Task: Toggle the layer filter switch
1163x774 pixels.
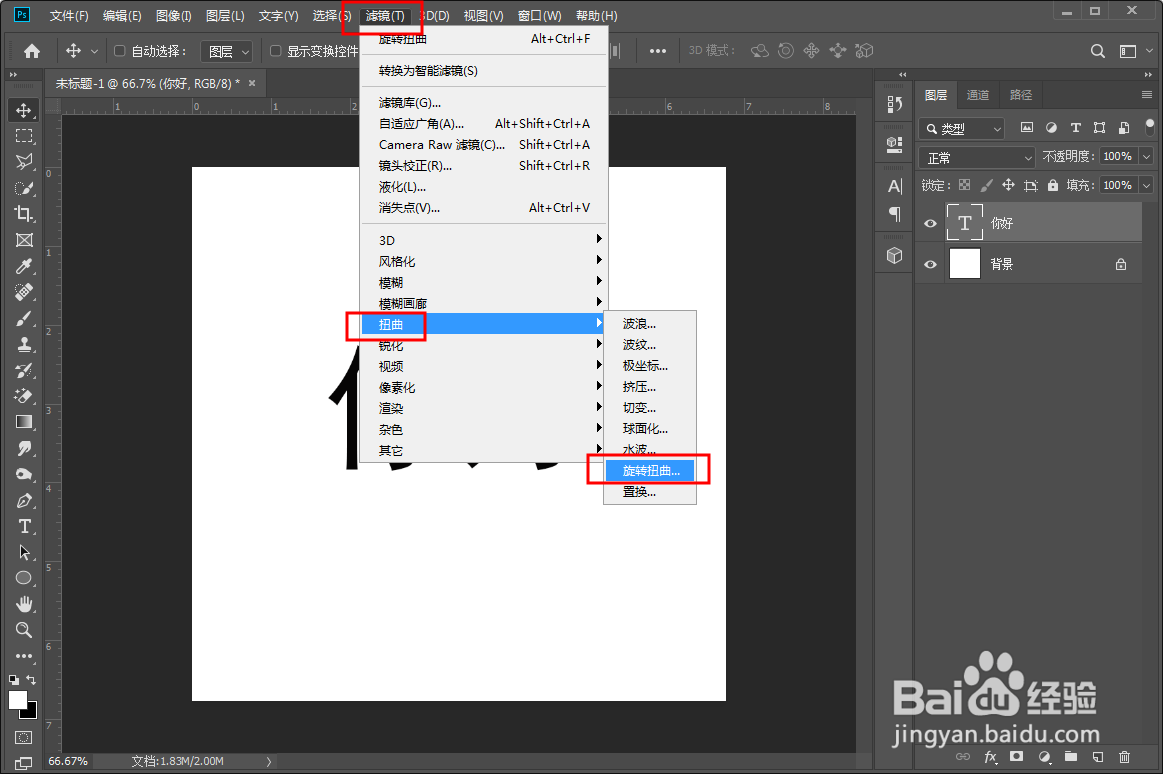Action: [1150, 128]
